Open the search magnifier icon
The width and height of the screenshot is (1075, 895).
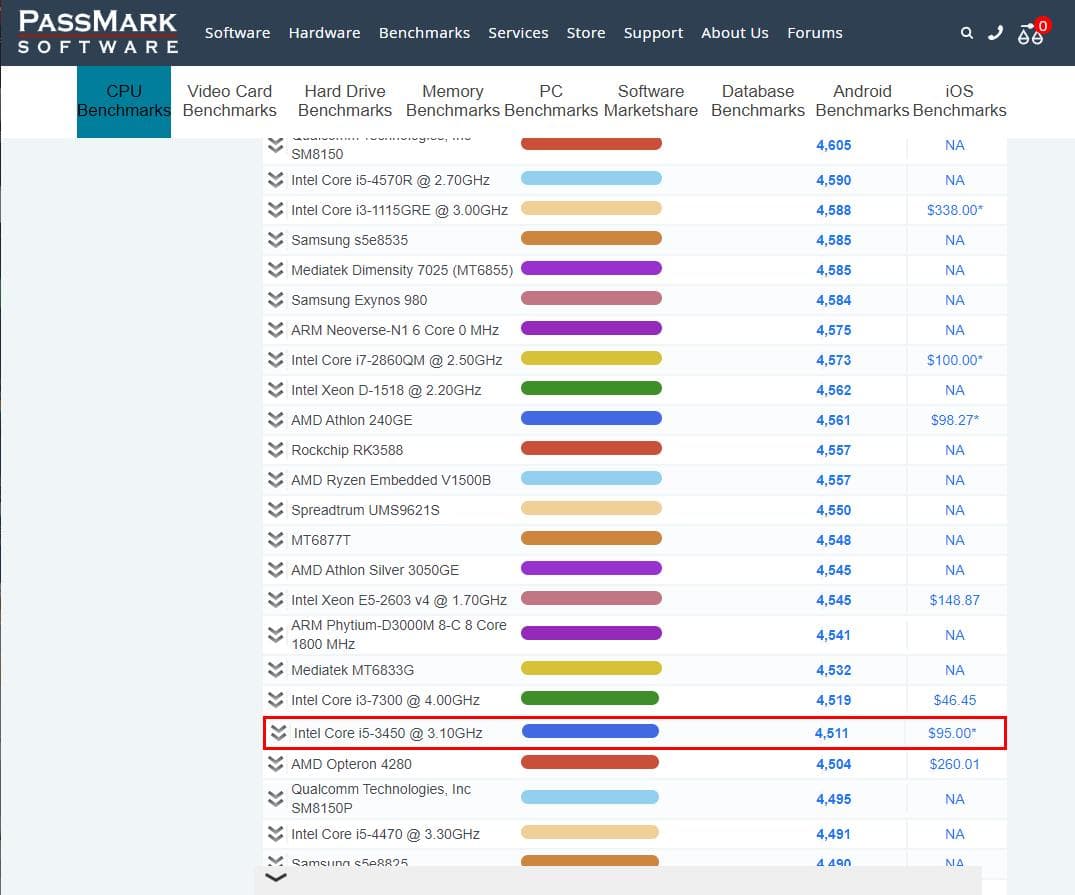coord(966,33)
